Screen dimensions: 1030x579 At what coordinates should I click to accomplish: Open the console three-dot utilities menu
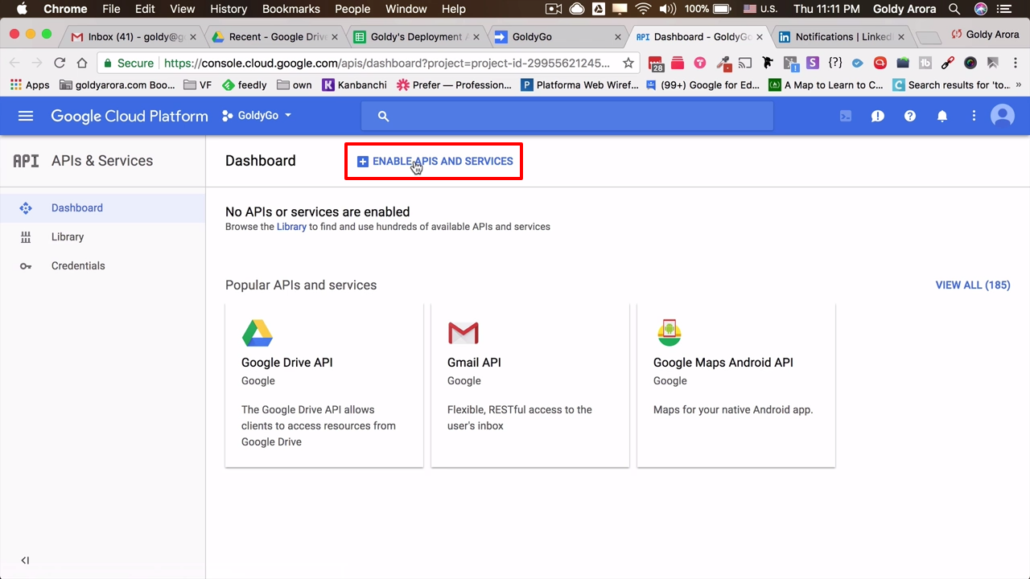pyautogui.click(x=974, y=116)
